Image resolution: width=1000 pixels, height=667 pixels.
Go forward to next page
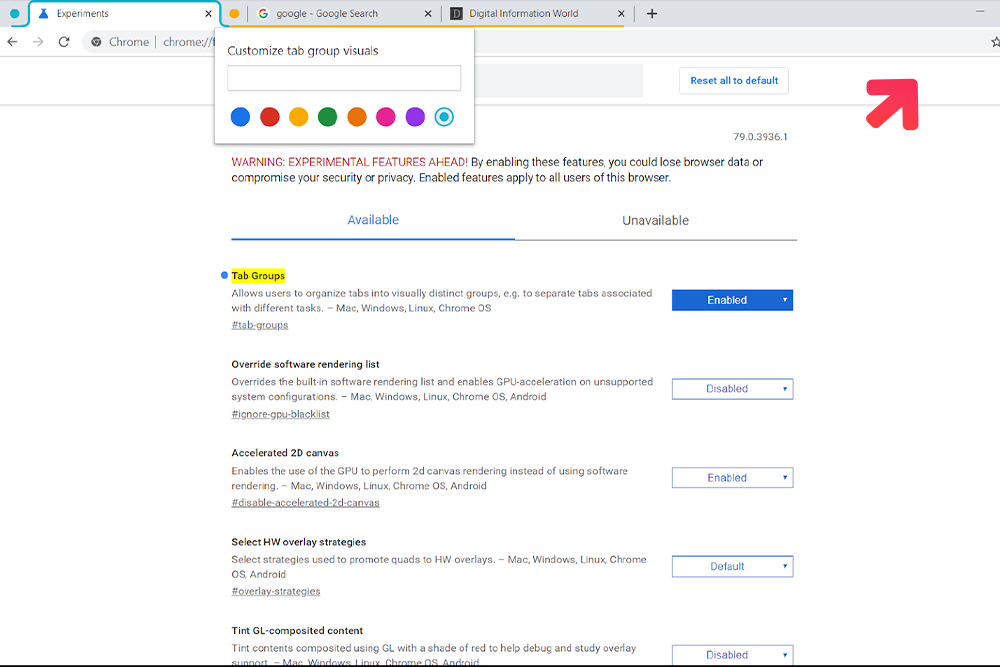(38, 42)
